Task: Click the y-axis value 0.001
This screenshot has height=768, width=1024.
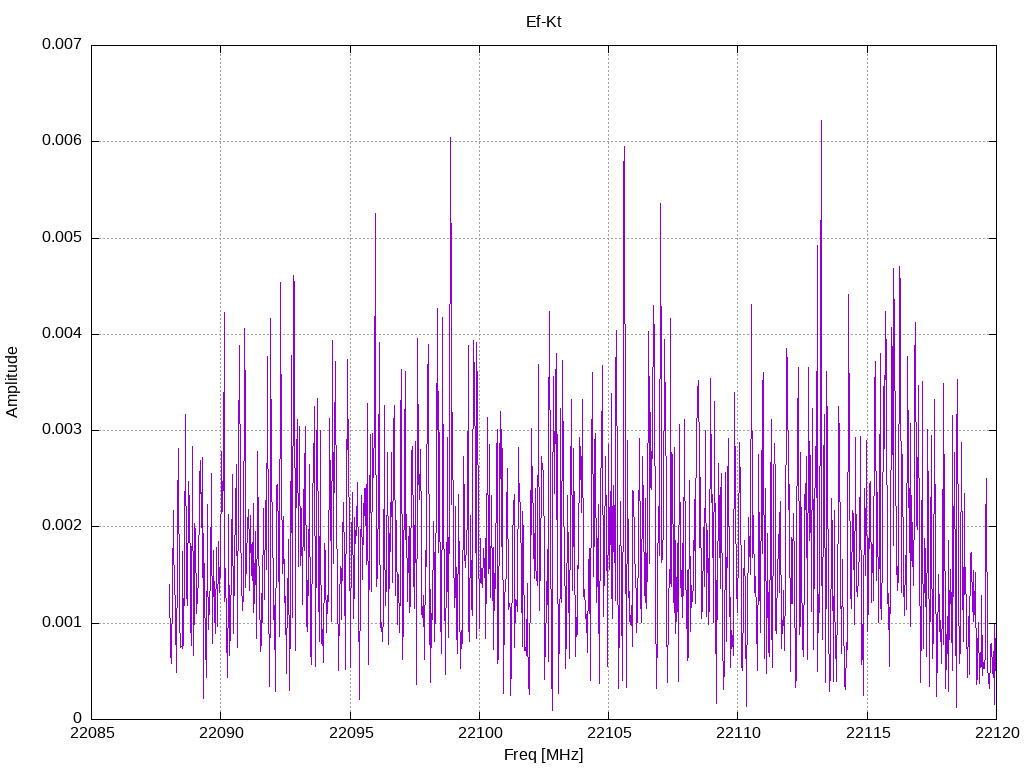Action: [62, 622]
